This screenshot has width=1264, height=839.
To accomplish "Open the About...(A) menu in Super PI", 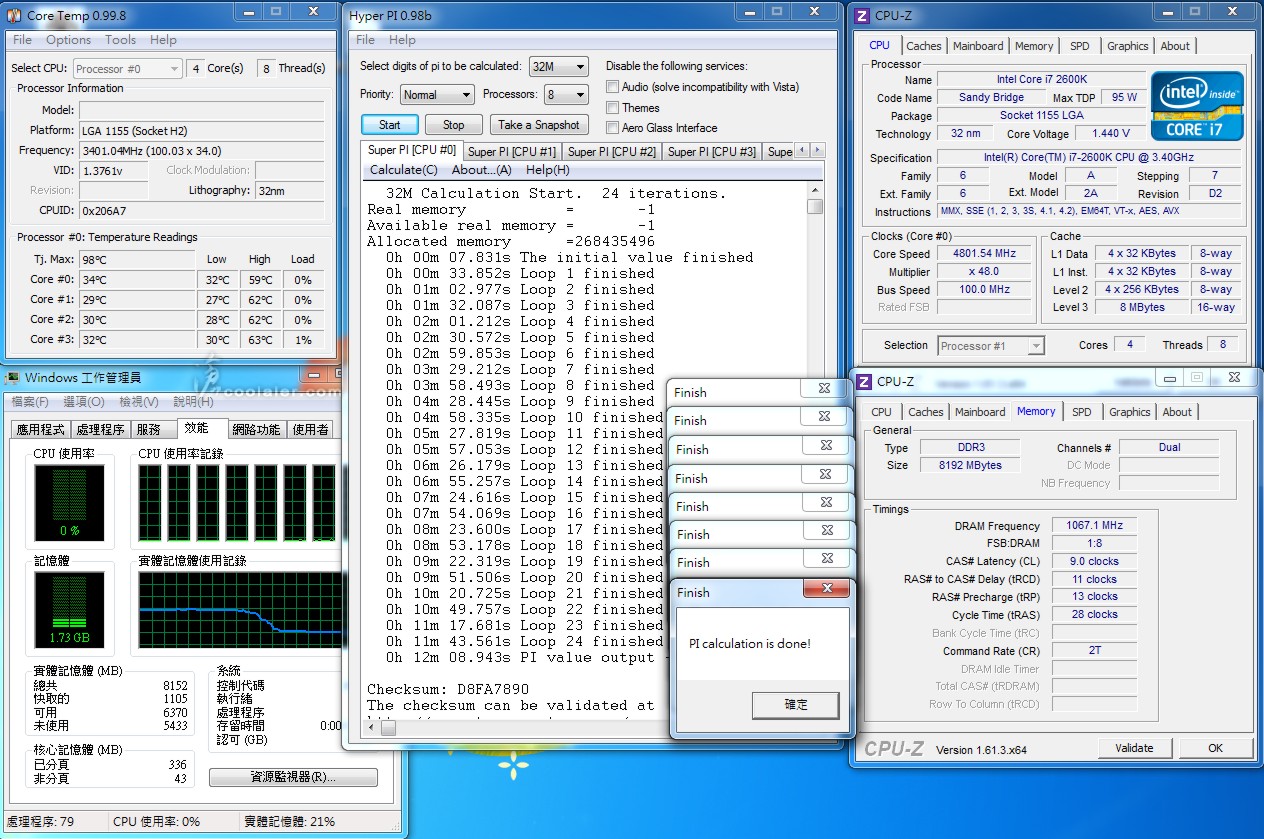I will click(x=482, y=170).
